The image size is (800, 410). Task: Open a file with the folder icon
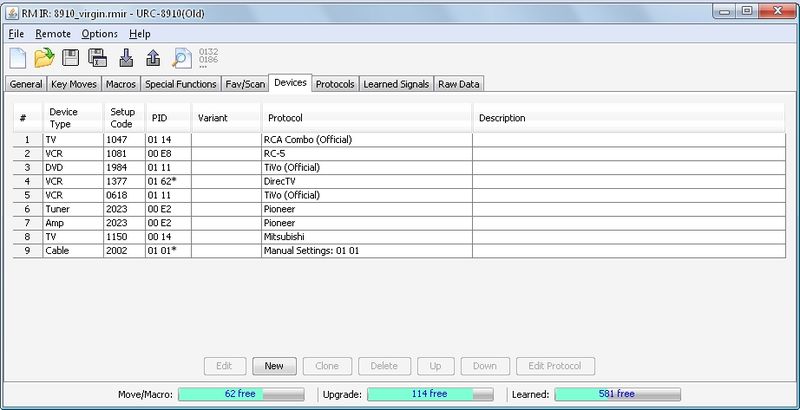pos(44,58)
